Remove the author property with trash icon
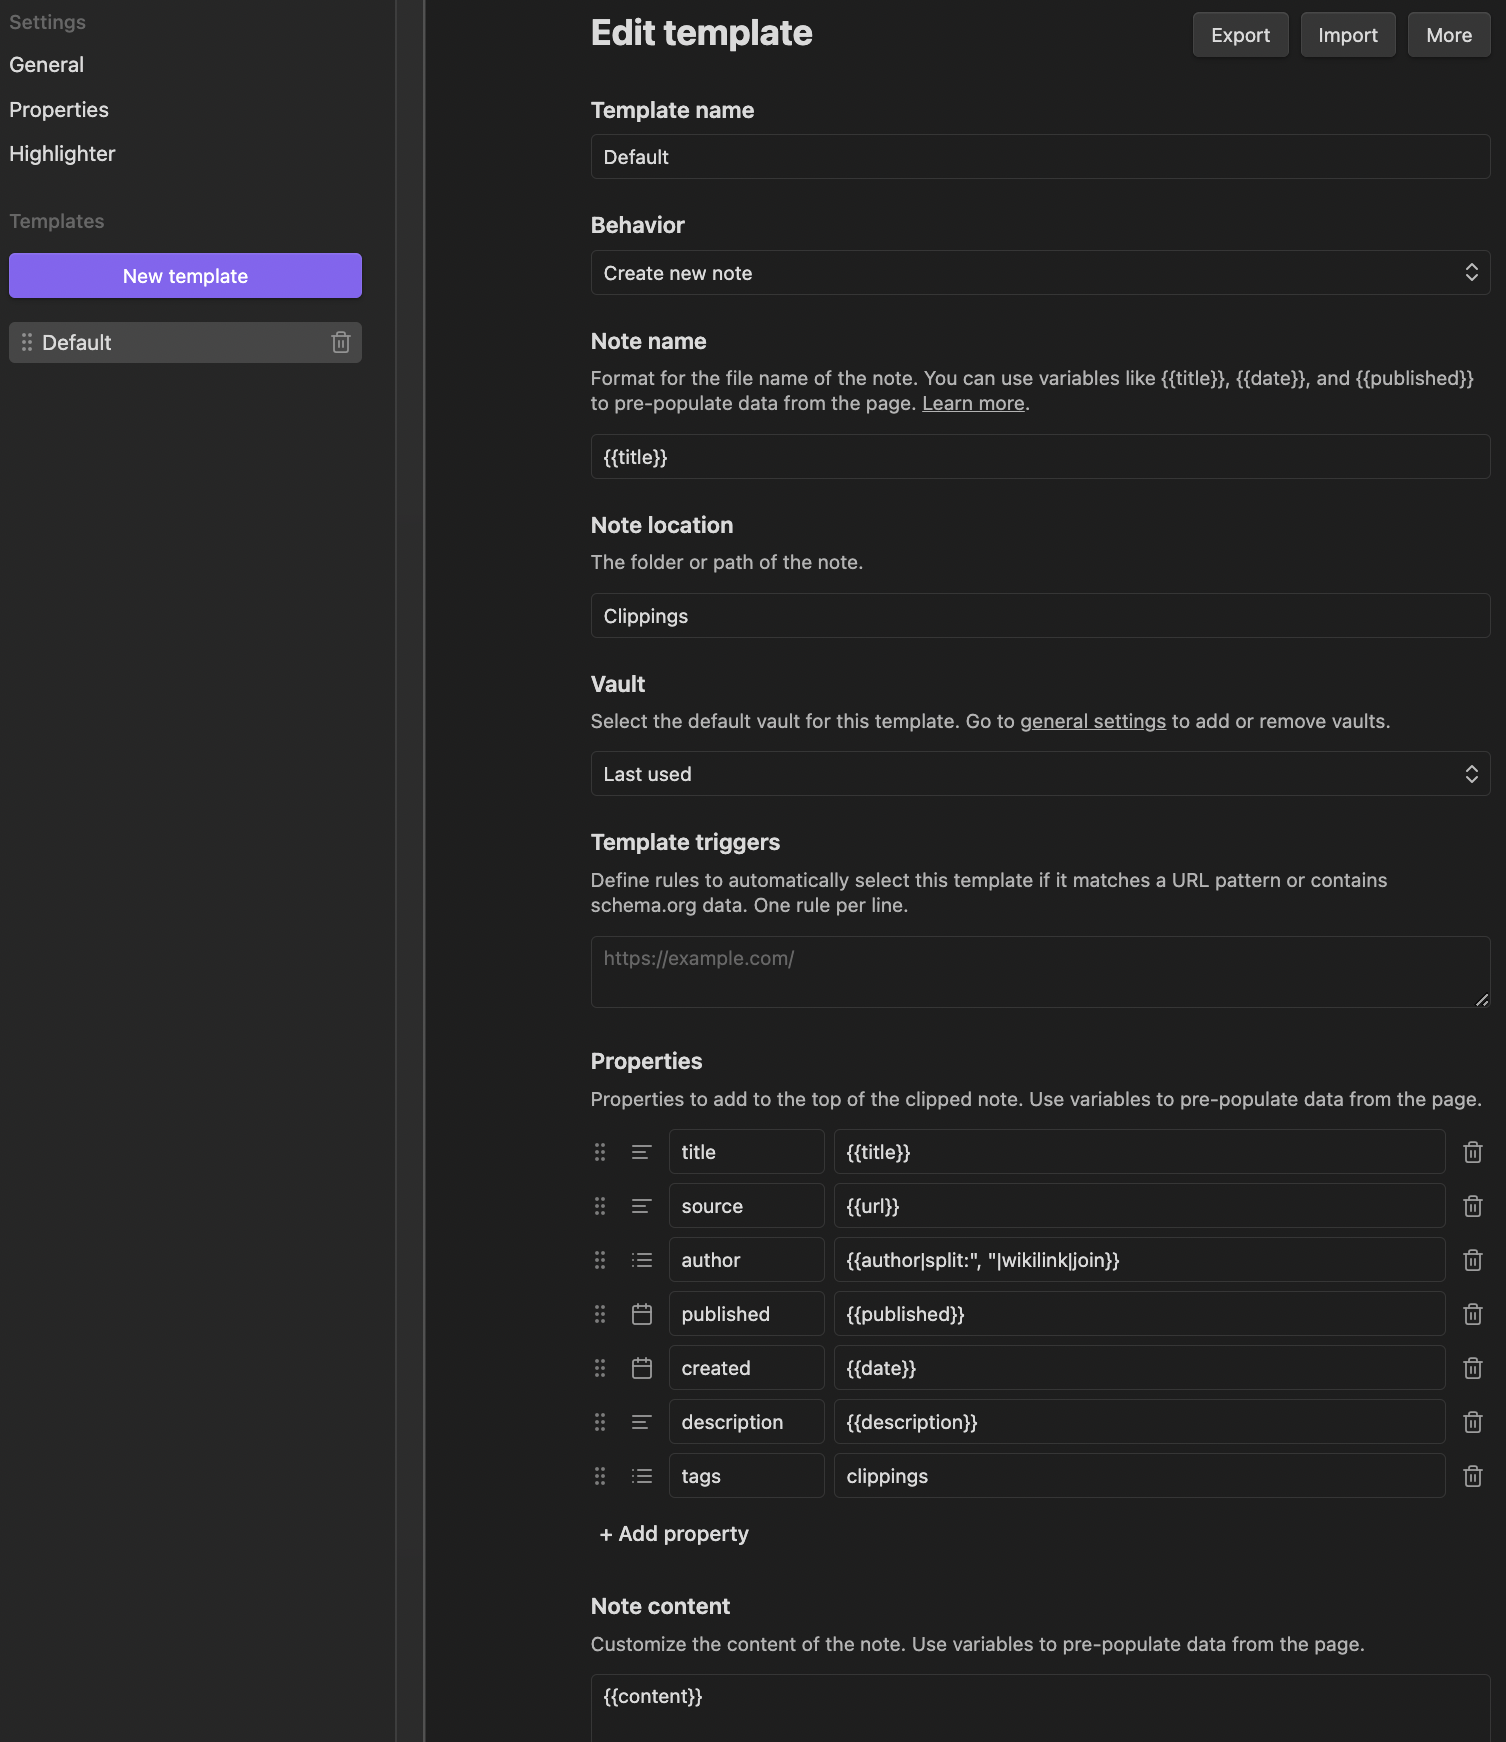 click(1472, 1260)
